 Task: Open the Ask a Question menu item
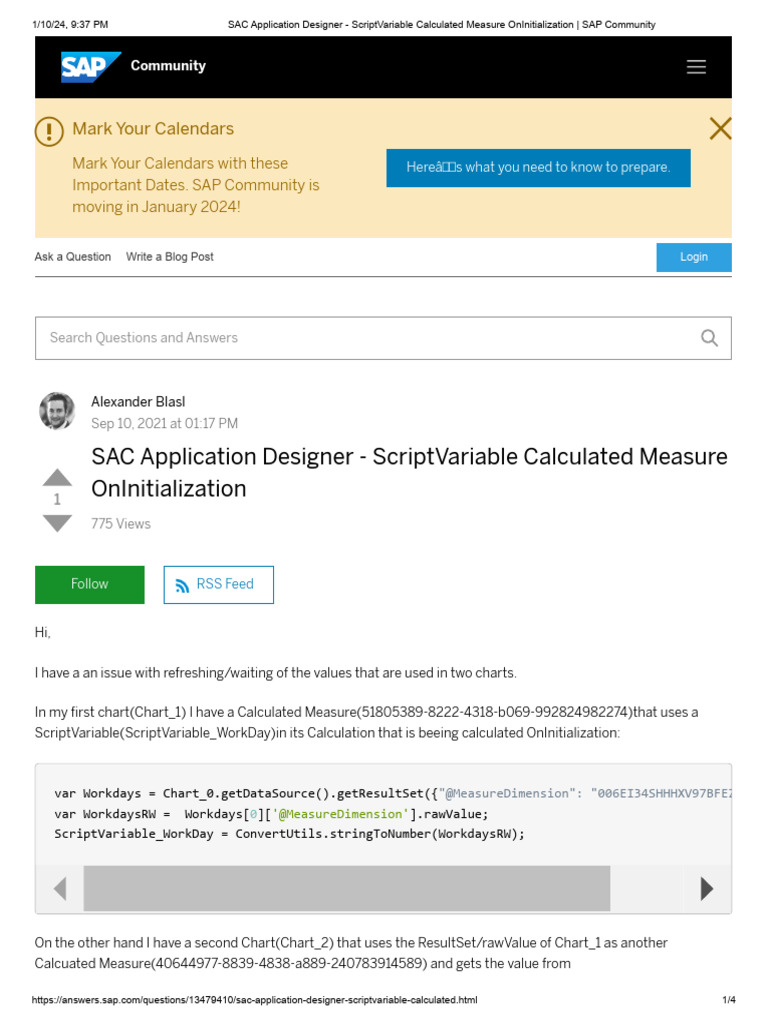pos(73,257)
